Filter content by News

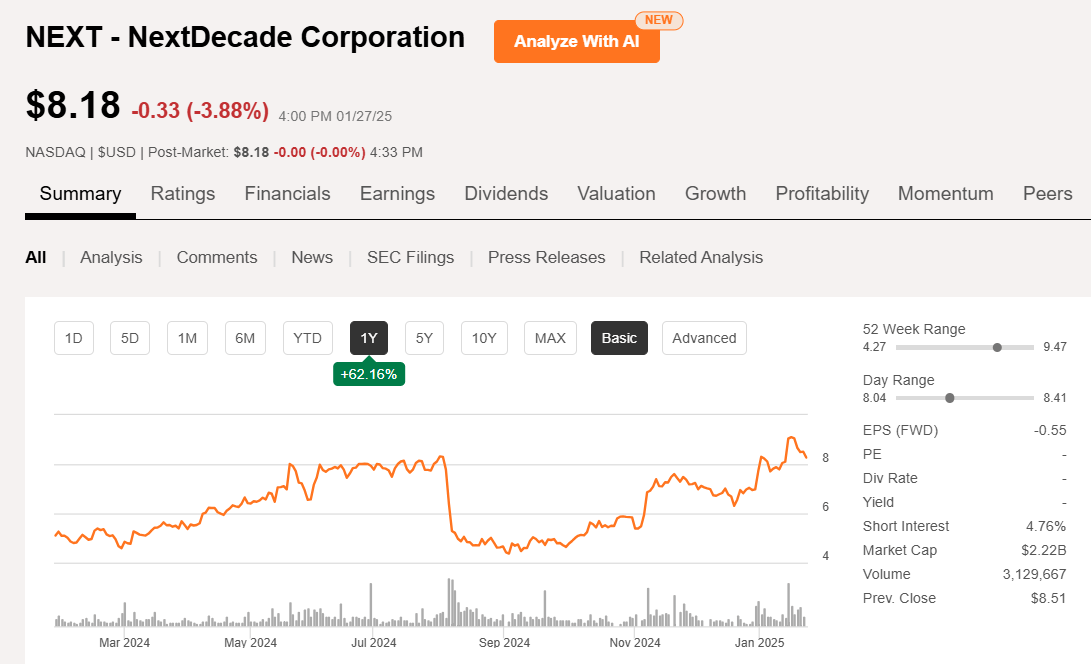tap(311, 257)
